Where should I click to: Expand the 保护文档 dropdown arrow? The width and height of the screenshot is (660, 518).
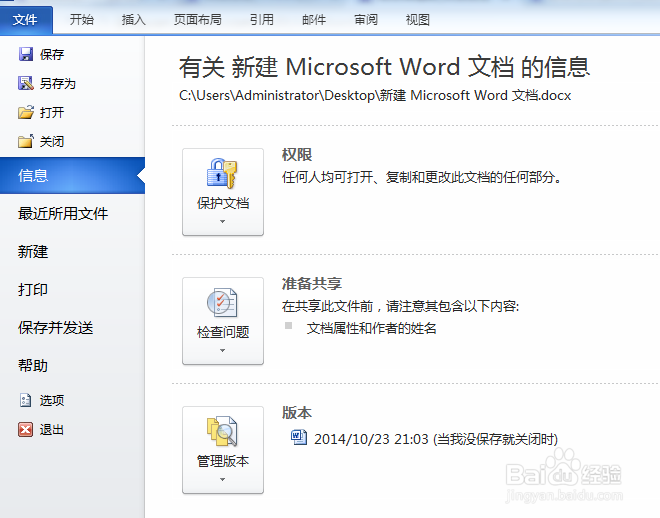[x=223, y=221]
